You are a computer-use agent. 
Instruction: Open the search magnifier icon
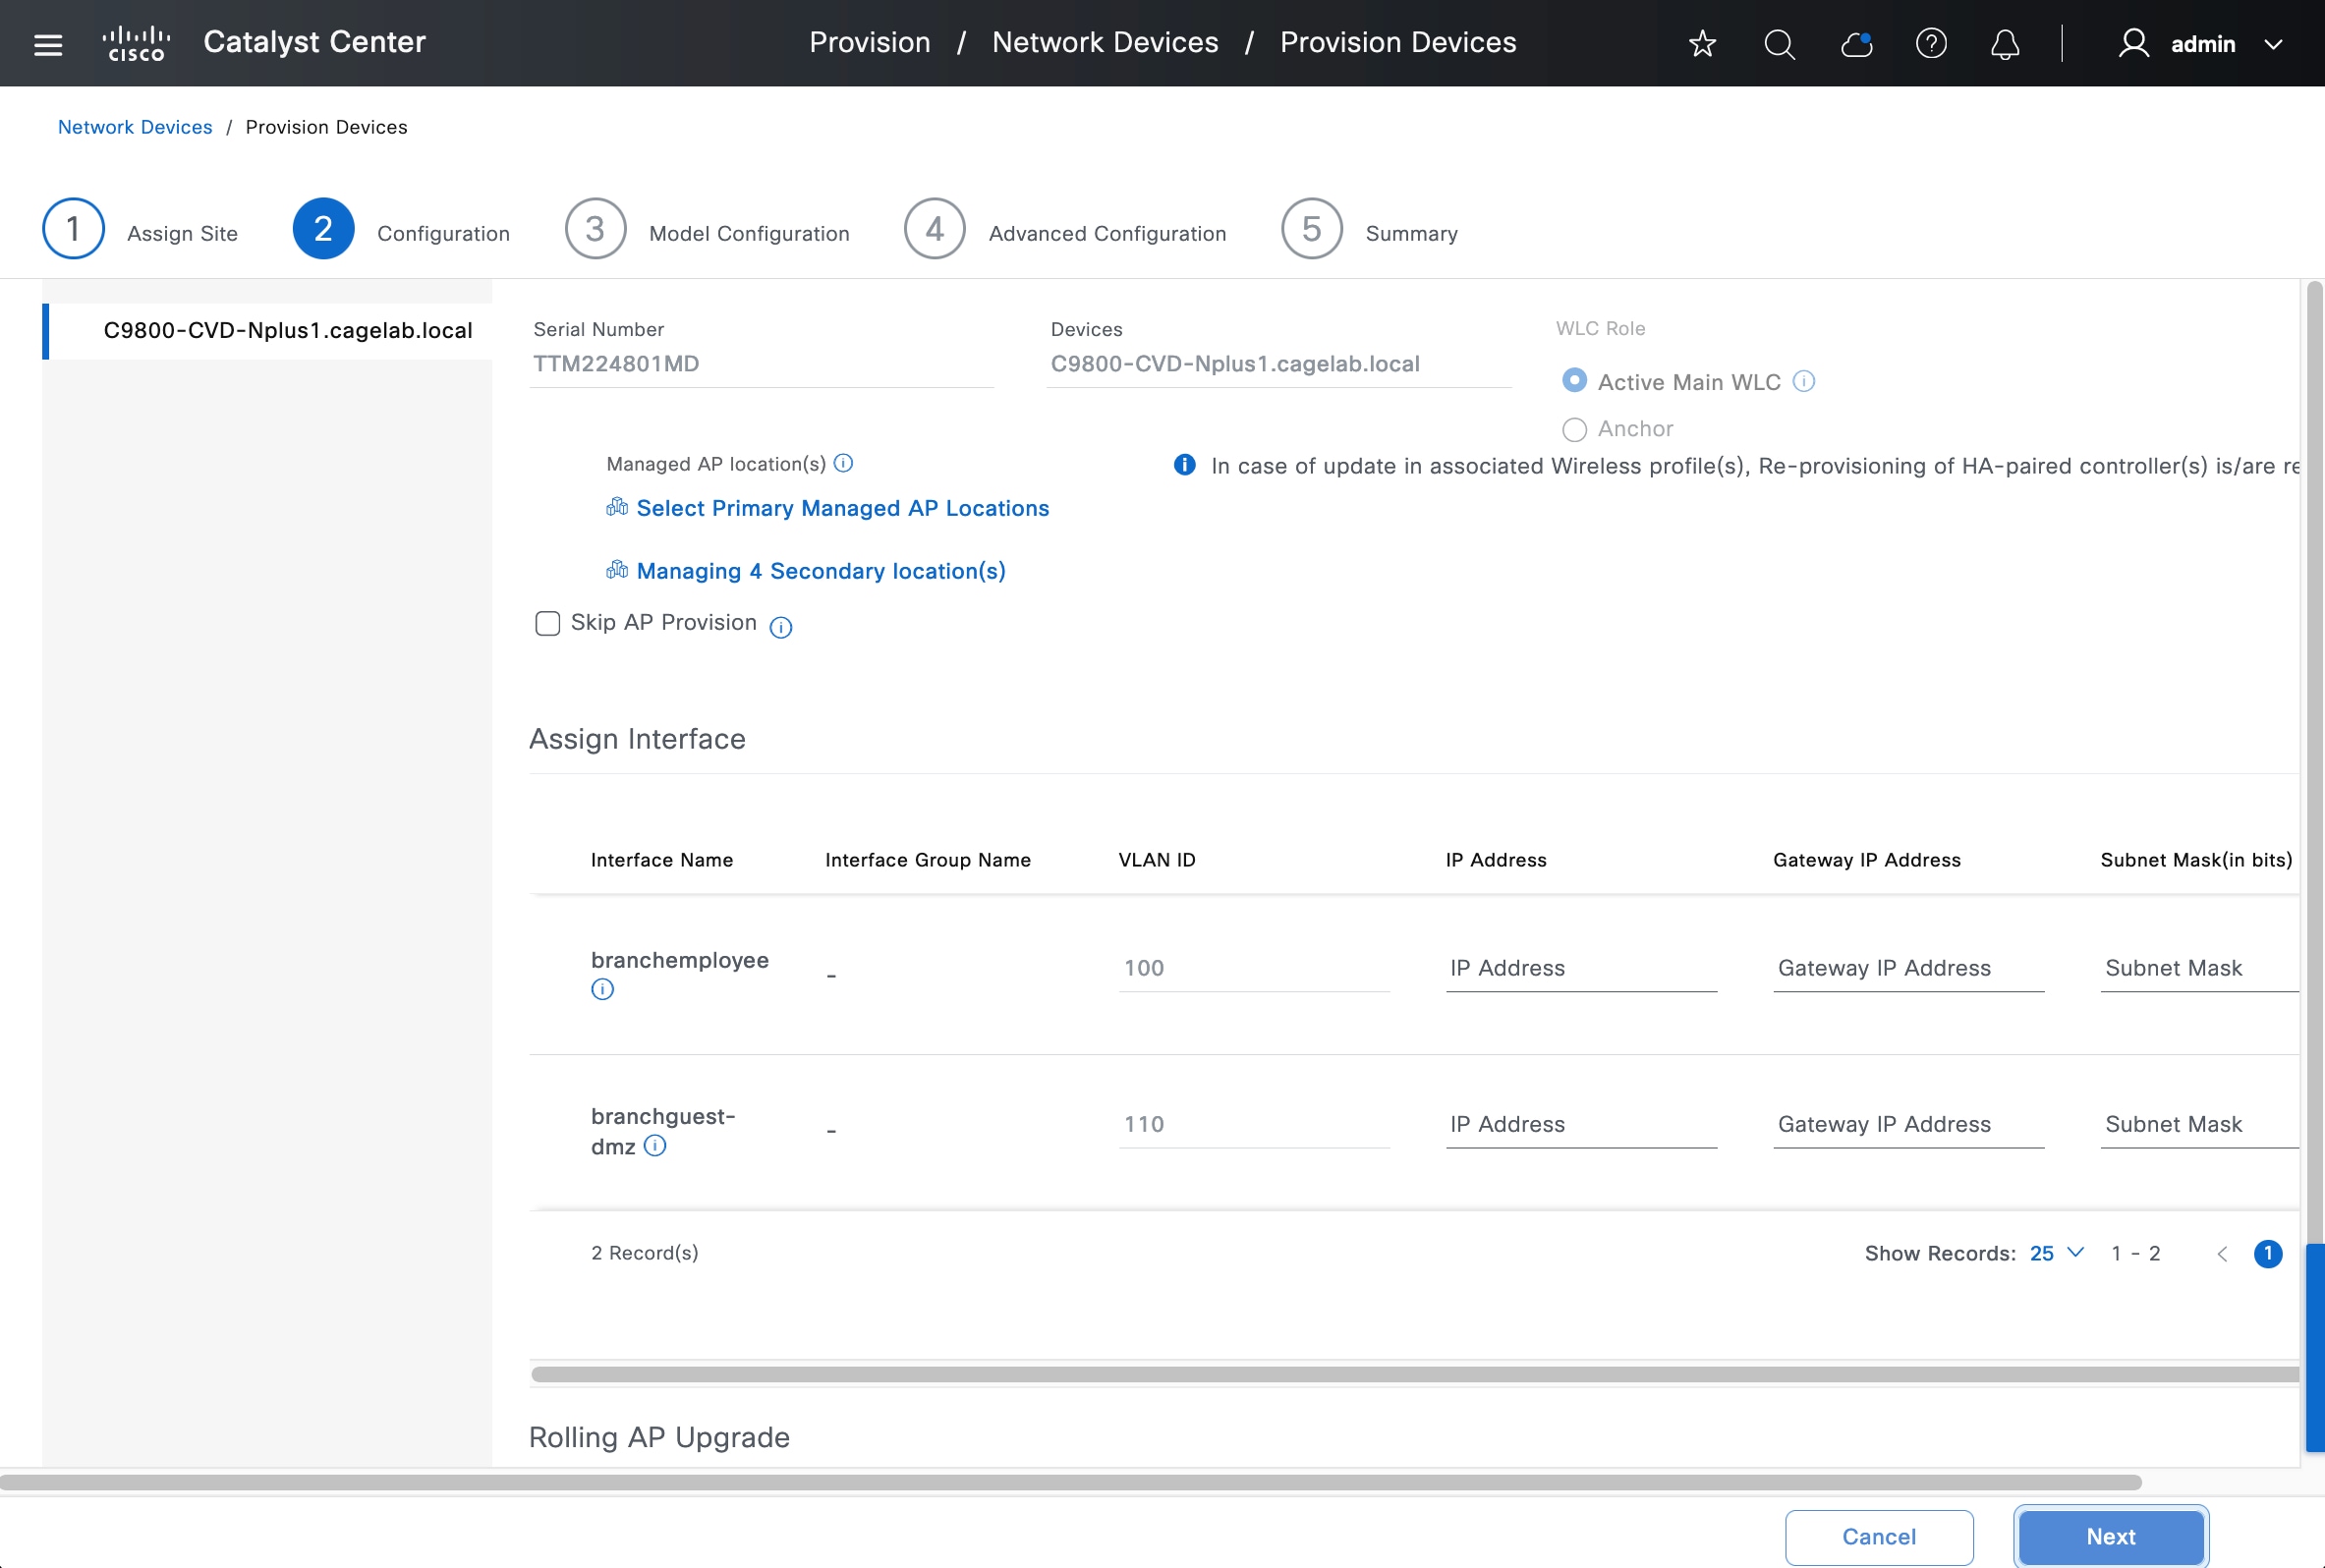click(x=1779, y=44)
